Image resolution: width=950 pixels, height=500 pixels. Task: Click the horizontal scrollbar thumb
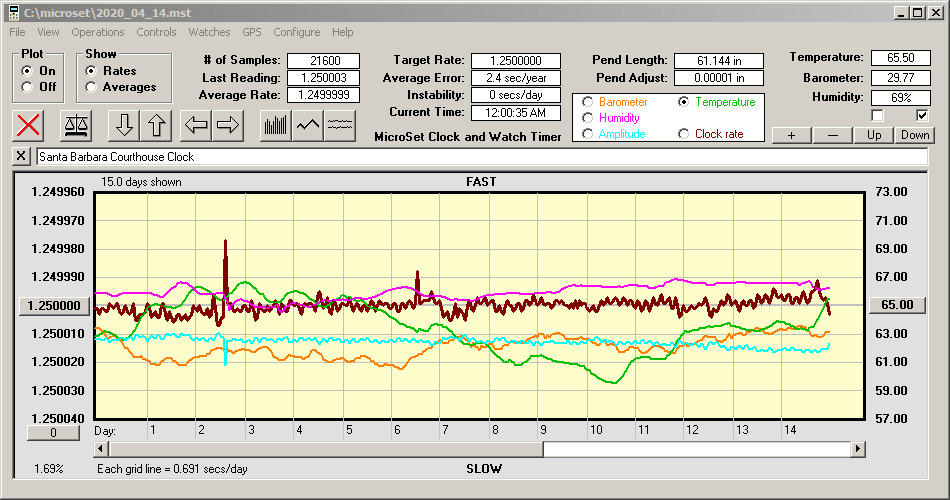pos(326,449)
